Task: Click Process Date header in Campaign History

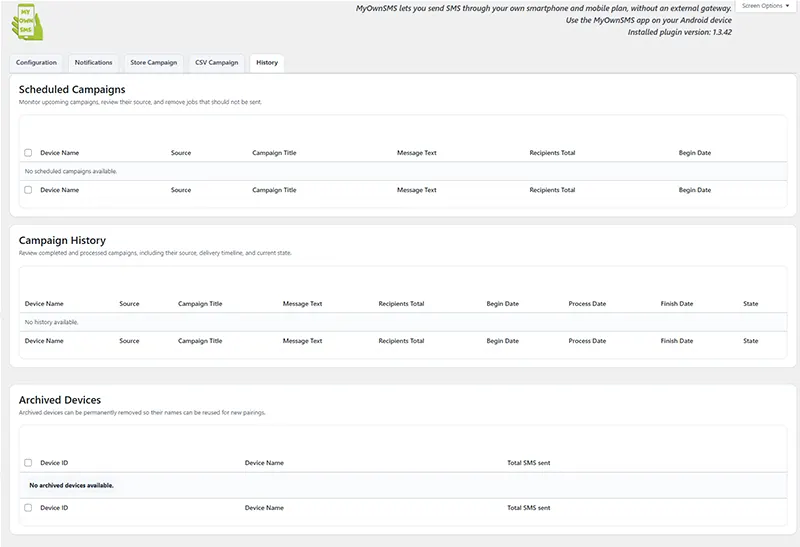Action: click(x=587, y=303)
